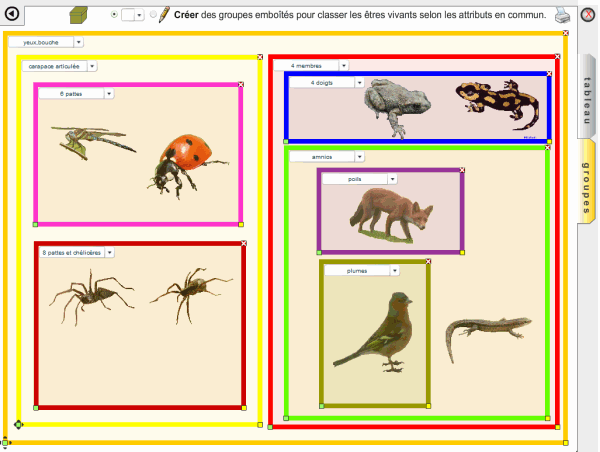Screen dimensions: 600x452
Task: Delete the green amnios group
Action: tap(548, 148)
